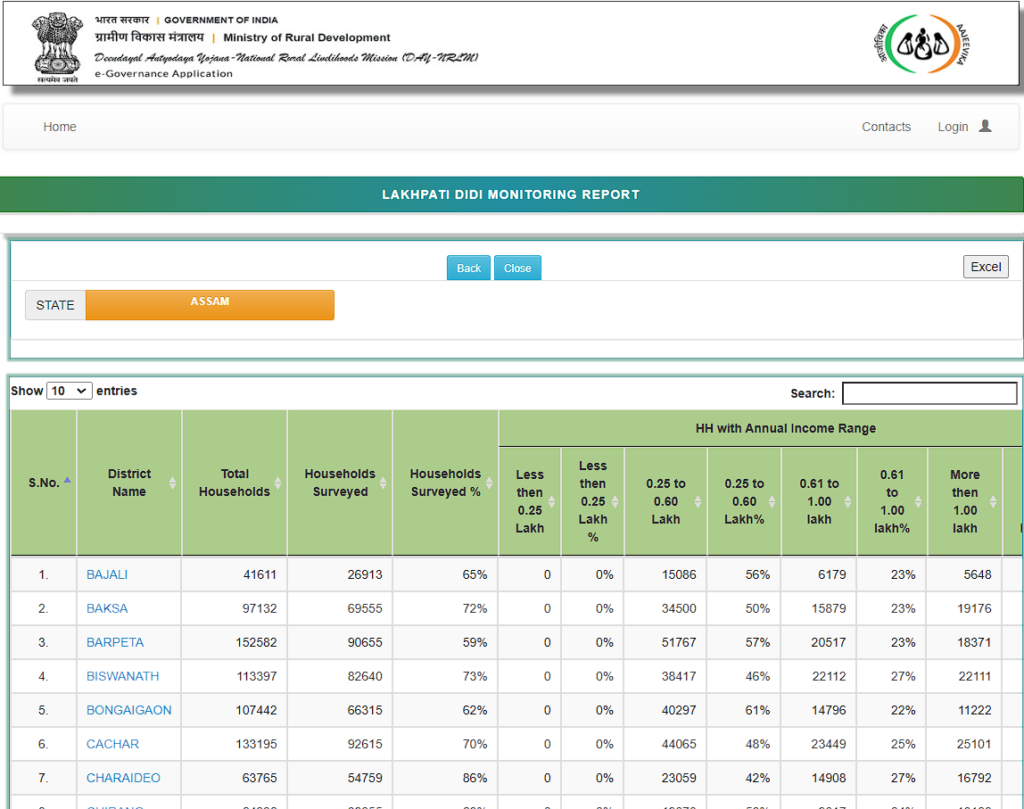Sort by Households Surveyed column
This screenshot has height=809, width=1024.
point(383,483)
